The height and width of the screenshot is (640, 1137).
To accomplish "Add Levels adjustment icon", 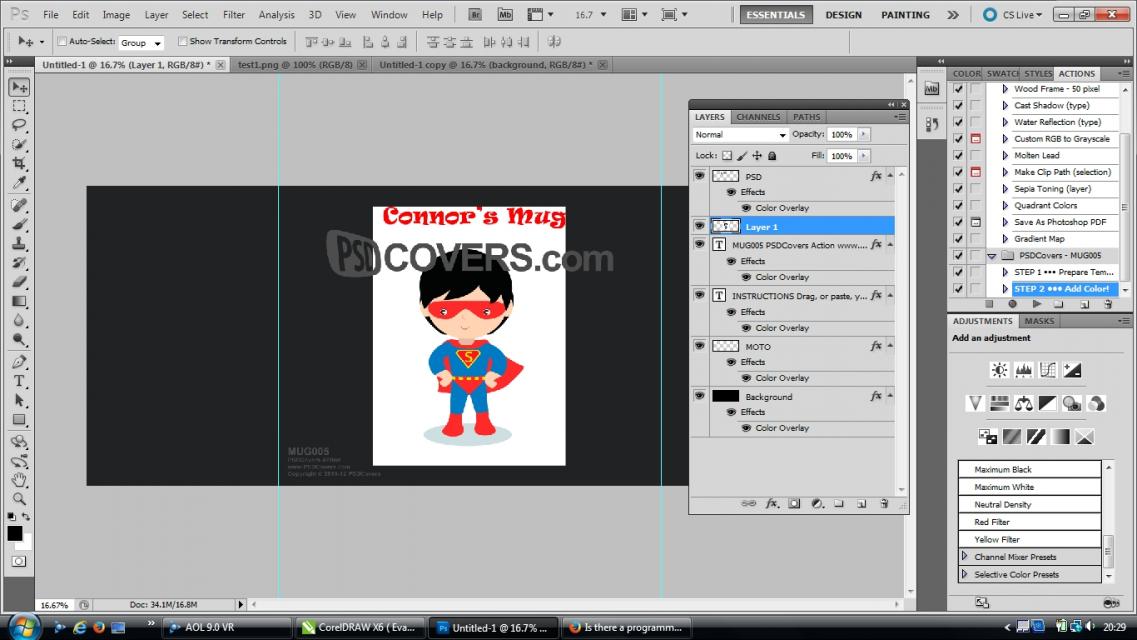I will (1023, 370).
